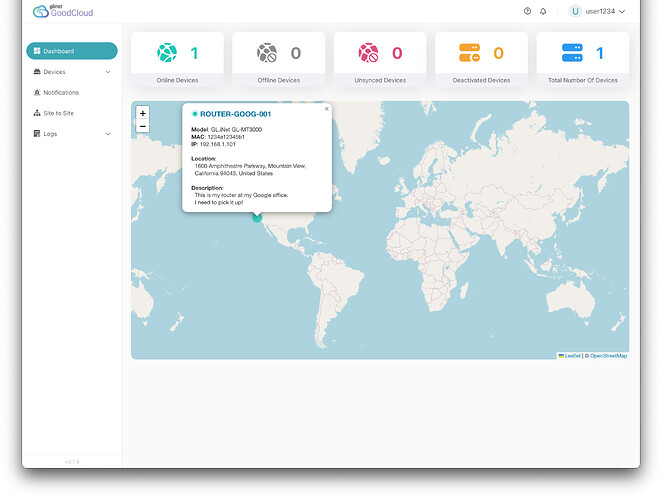Click the Deactivated Devices icon

pyautogui.click(x=469, y=53)
